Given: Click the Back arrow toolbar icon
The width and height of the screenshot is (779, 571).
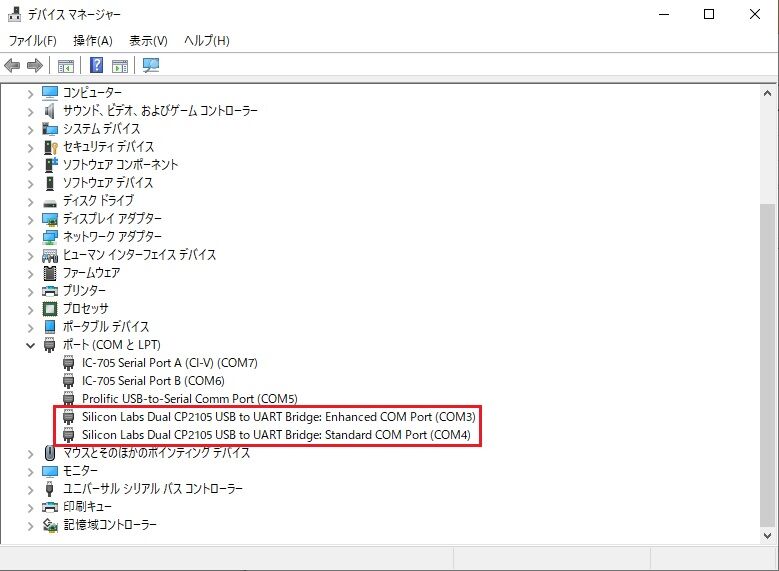Looking at the screenshot, I should click(x=12, y=65).
